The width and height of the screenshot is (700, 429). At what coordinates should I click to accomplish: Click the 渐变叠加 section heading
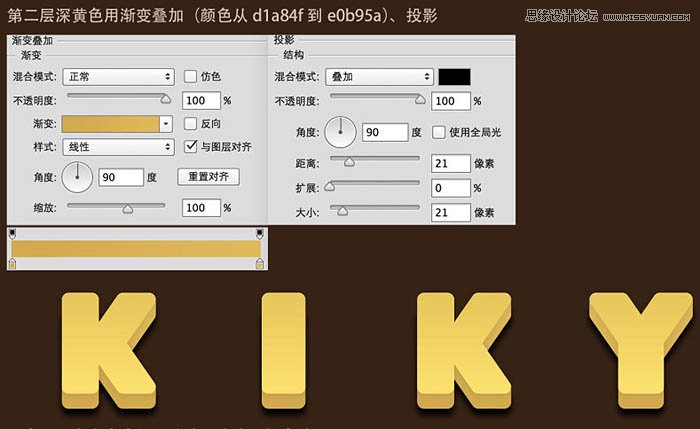tap(32, 41)
